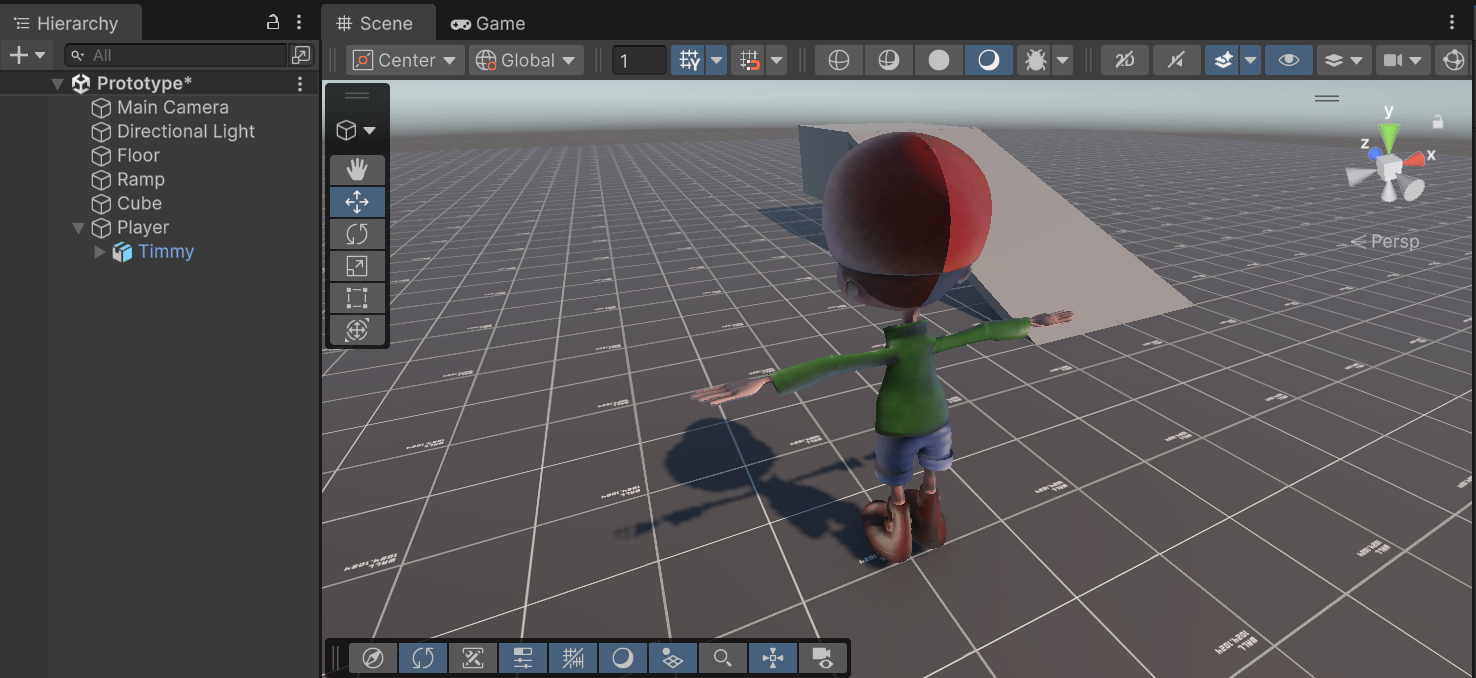Image resolution: width=1476 pixels, height=678 pixels.
Task: Toggle crescent shaded lighting draw mode button
Action: [x=988, y=60]
